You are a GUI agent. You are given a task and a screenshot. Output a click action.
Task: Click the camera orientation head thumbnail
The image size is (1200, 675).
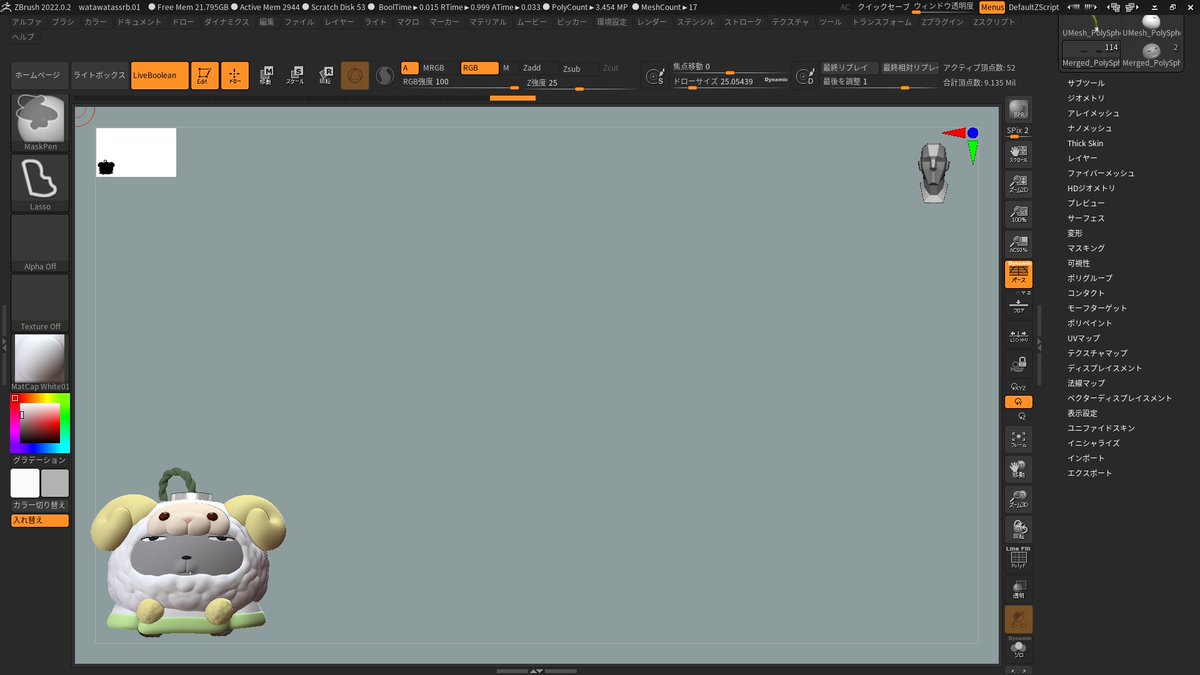point(934,173)
